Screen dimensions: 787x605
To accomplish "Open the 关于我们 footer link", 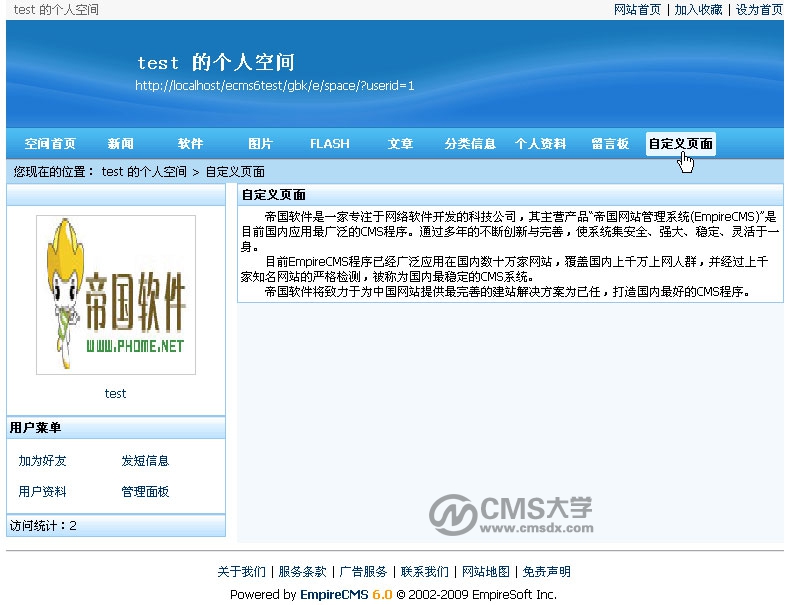I will tap(241, 571).
